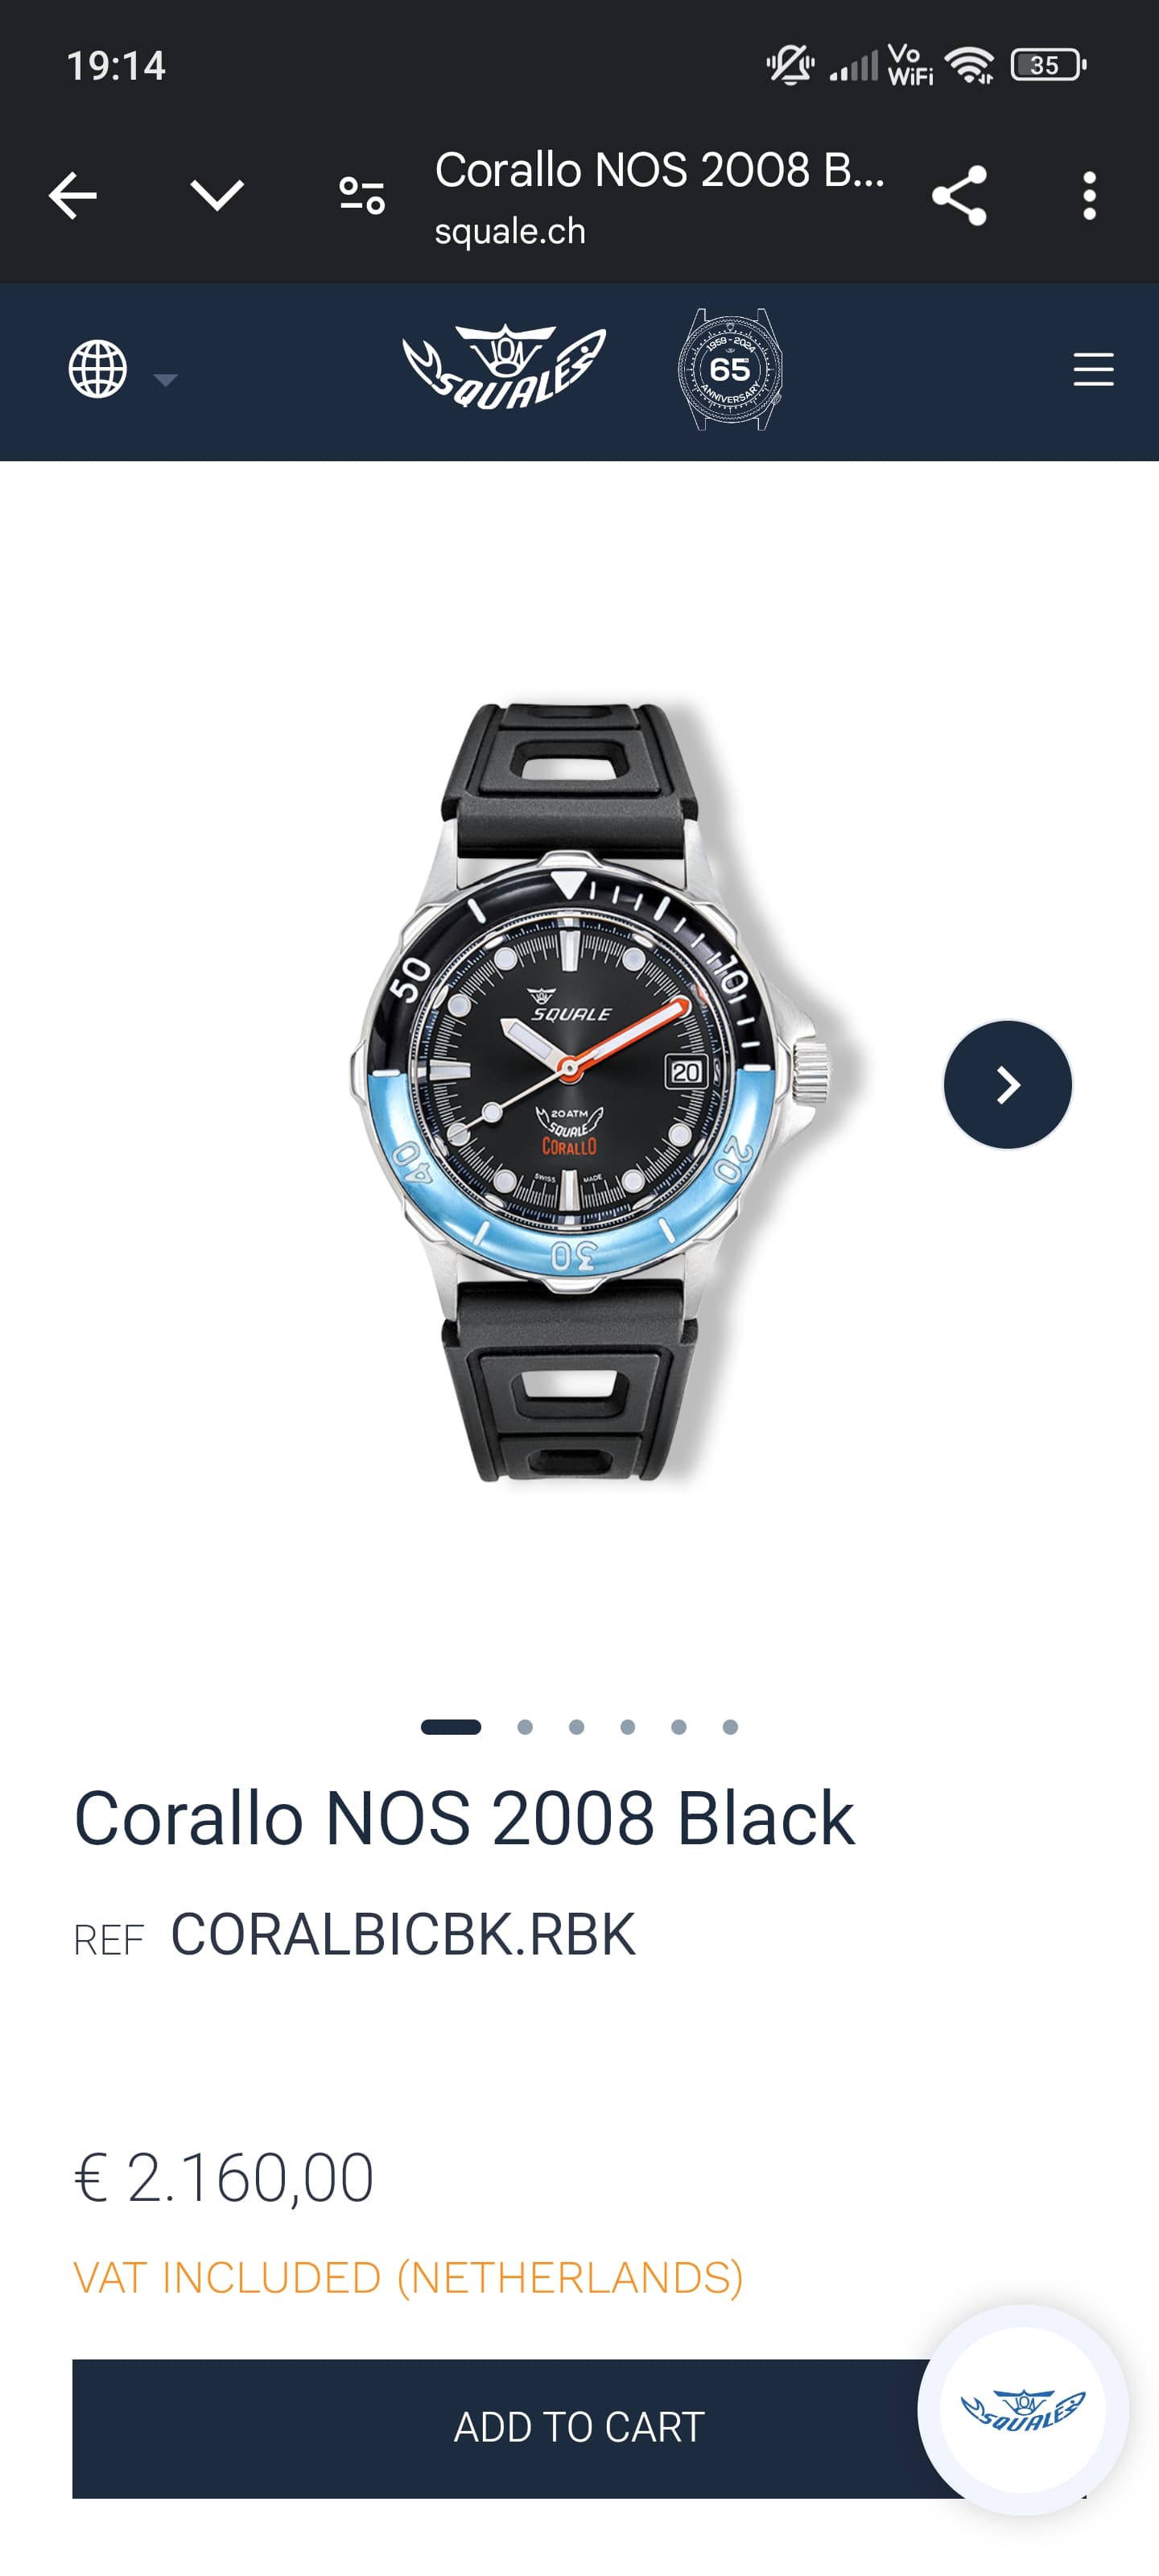Go to Squale logo homepage
Screen dimensions: 1159x2576
(x=504, y=367)
